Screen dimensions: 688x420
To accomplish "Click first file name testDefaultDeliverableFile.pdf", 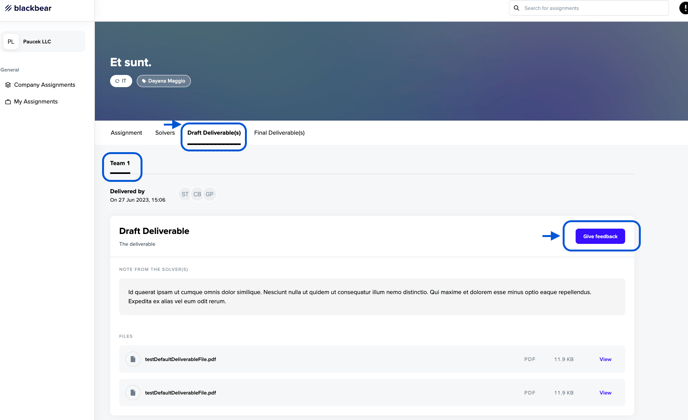I will (x=180, y=359).
